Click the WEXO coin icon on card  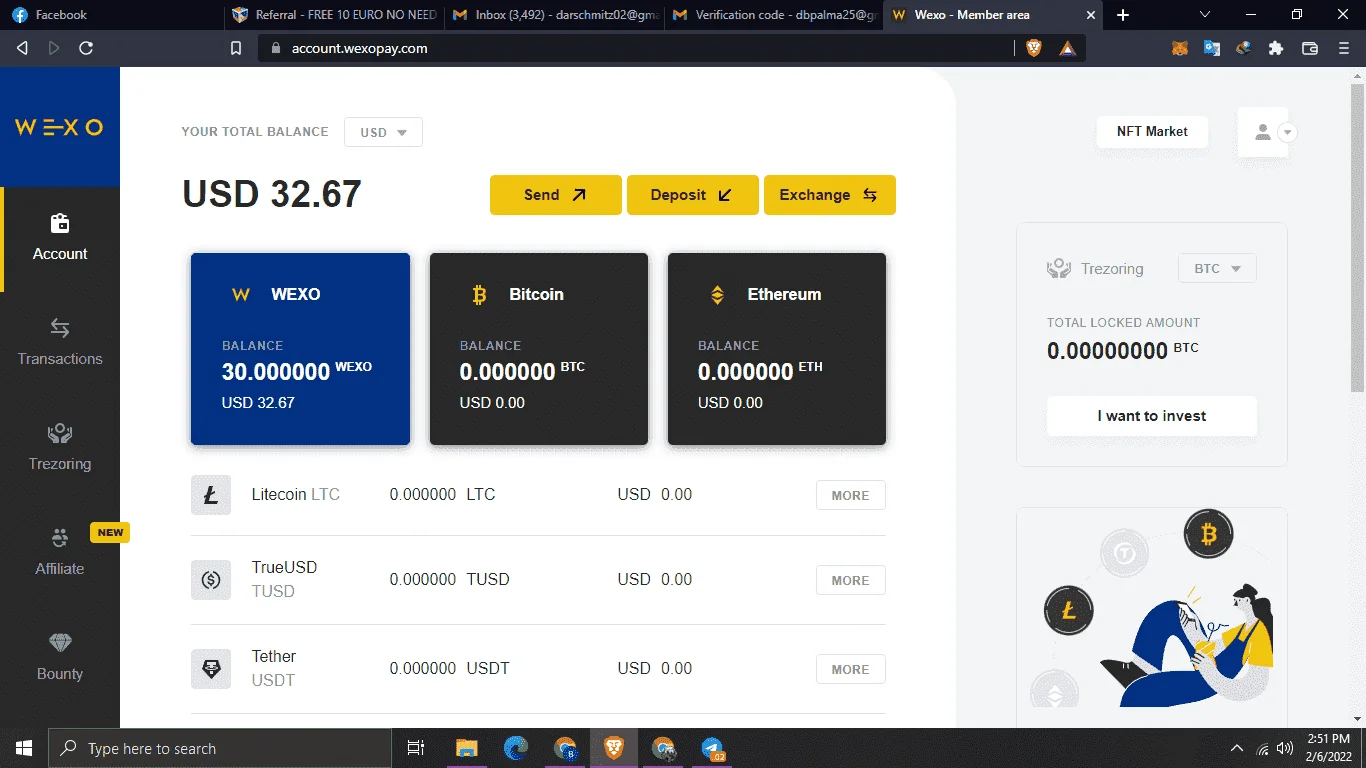240,295
